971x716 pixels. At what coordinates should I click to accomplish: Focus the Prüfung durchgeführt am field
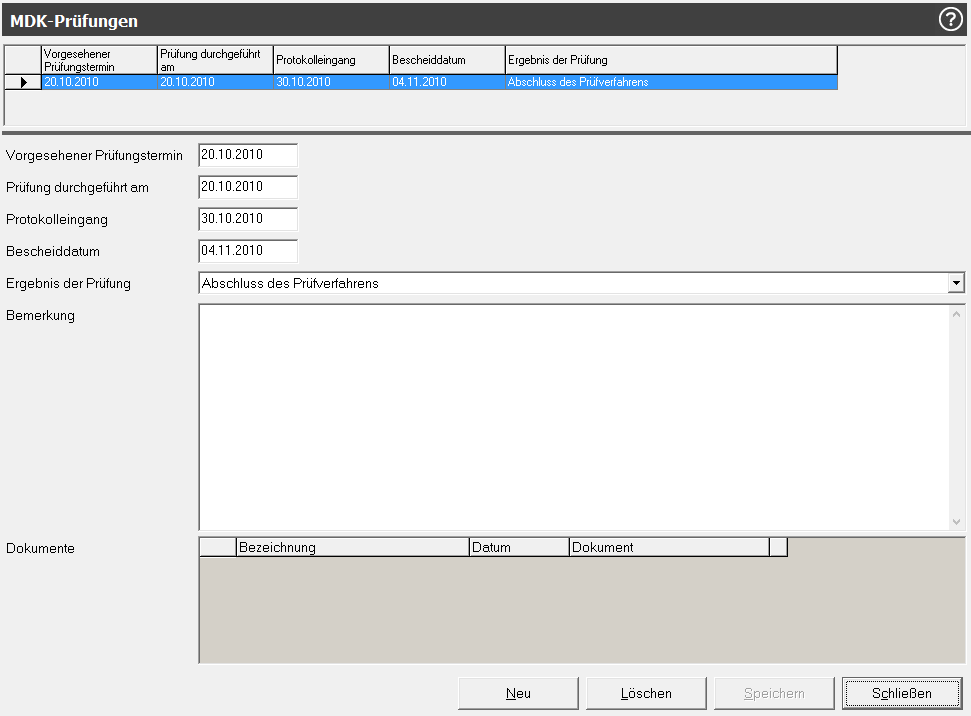pos(248,187)
